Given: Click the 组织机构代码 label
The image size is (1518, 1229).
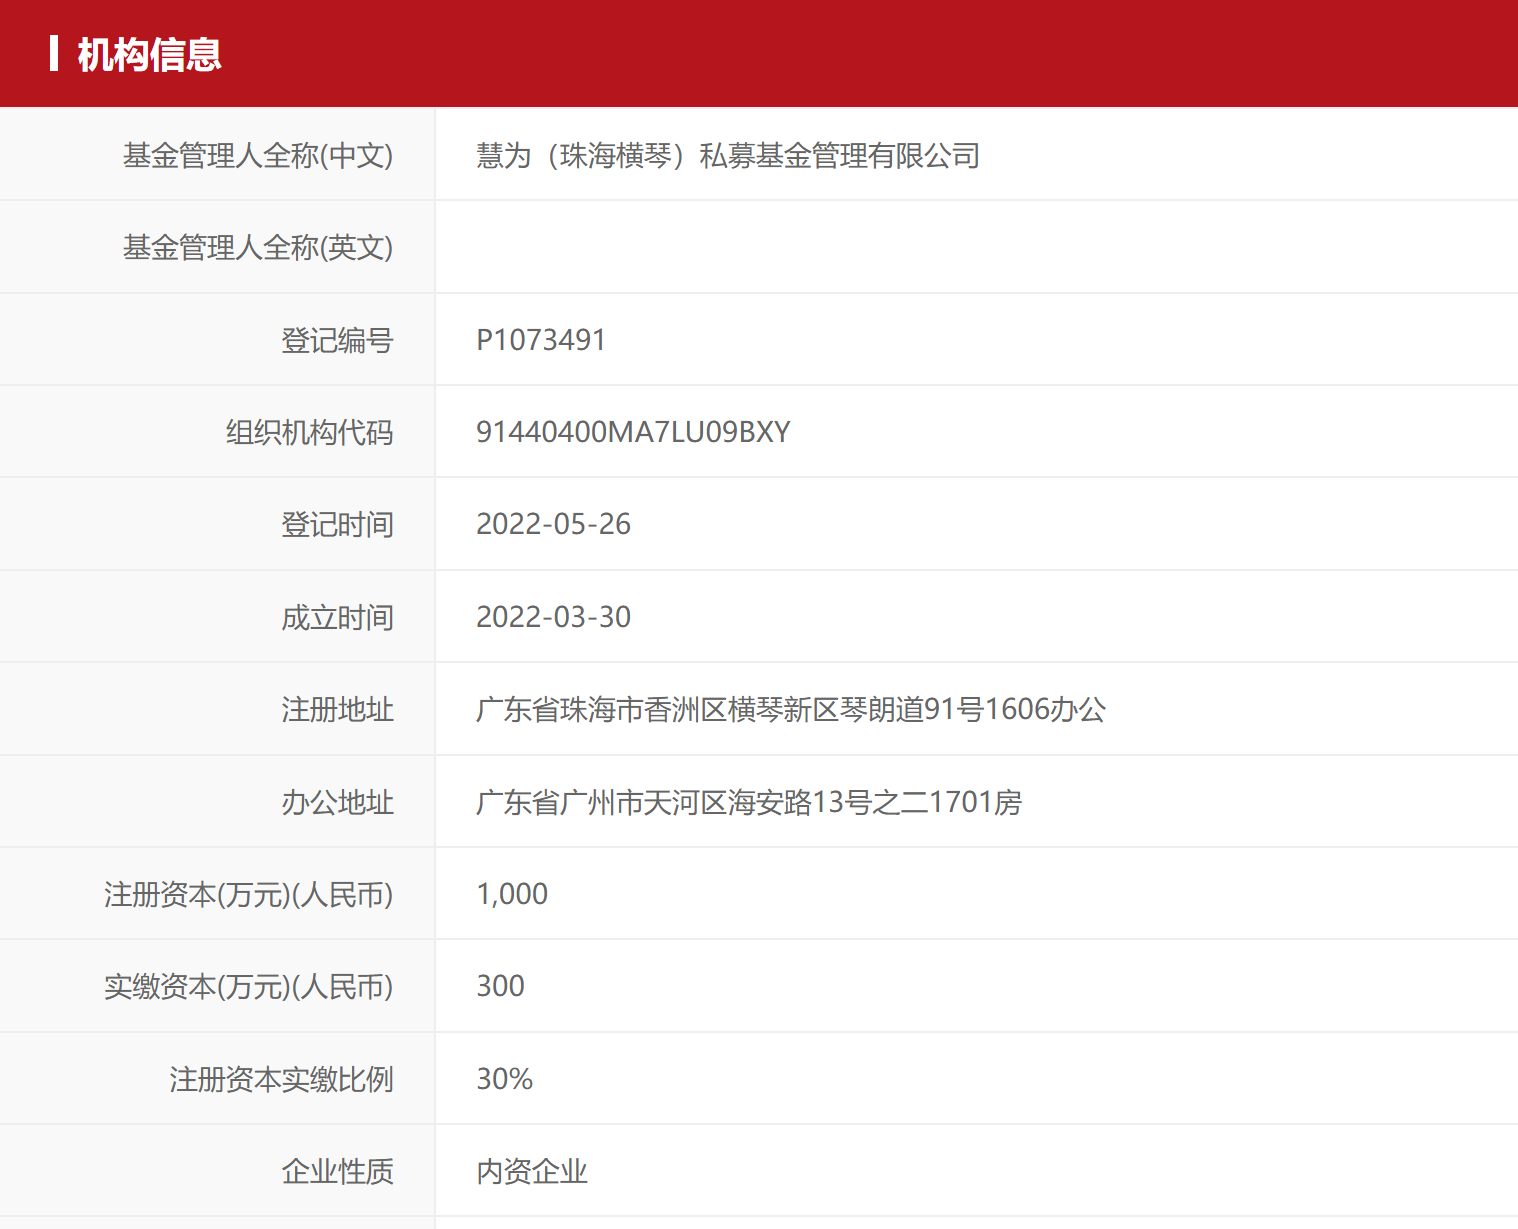Looking at the screenshot, I should pos(309,432).
